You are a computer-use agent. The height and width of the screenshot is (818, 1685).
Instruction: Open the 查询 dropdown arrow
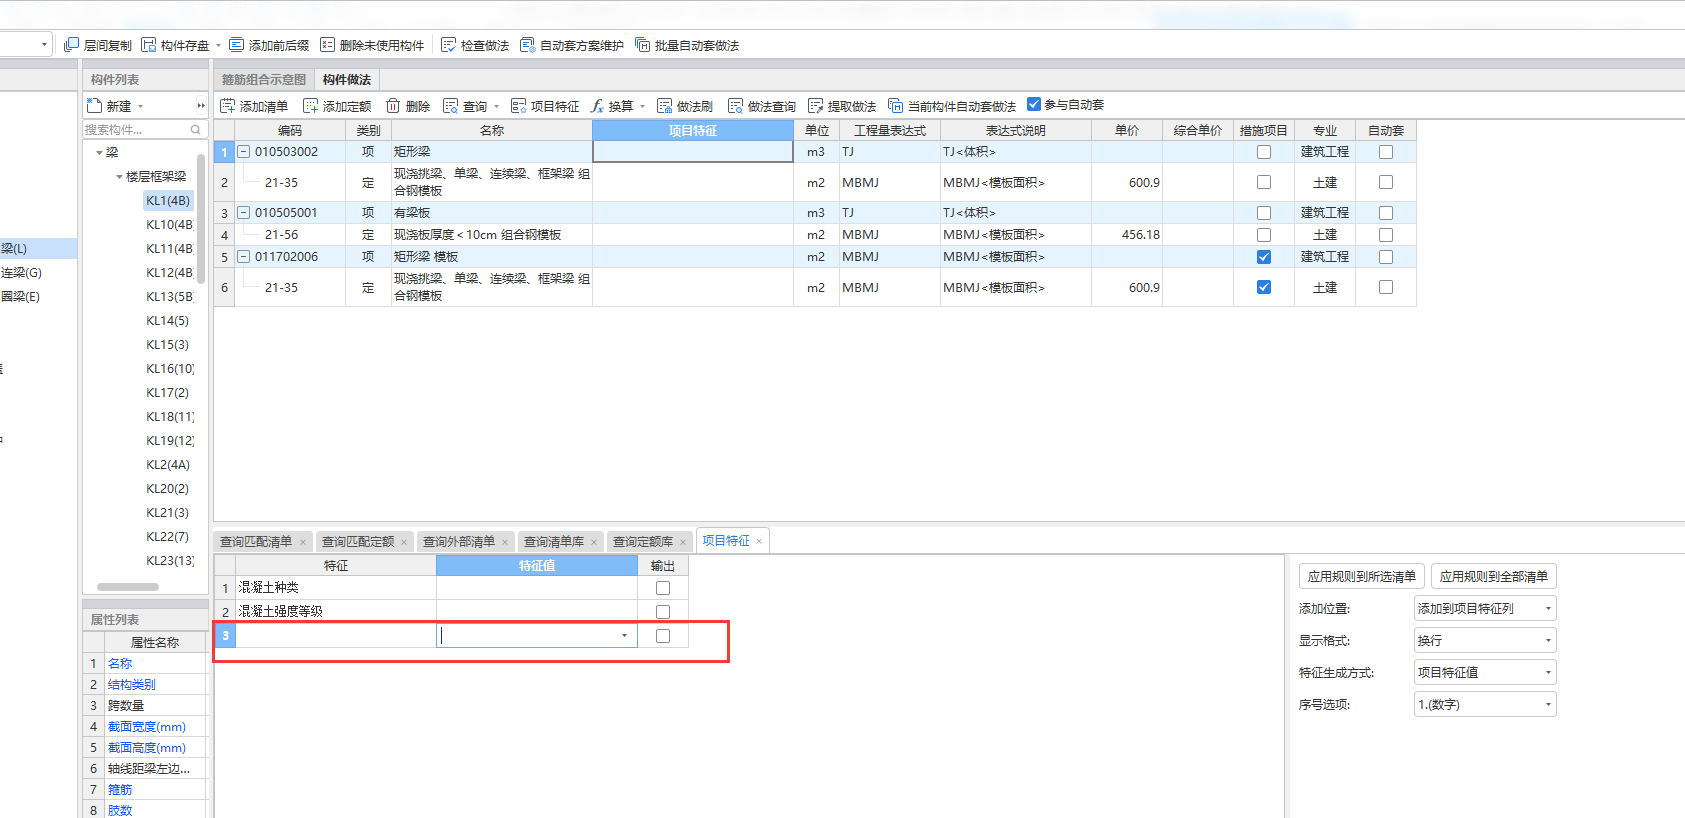click(496, 106)
